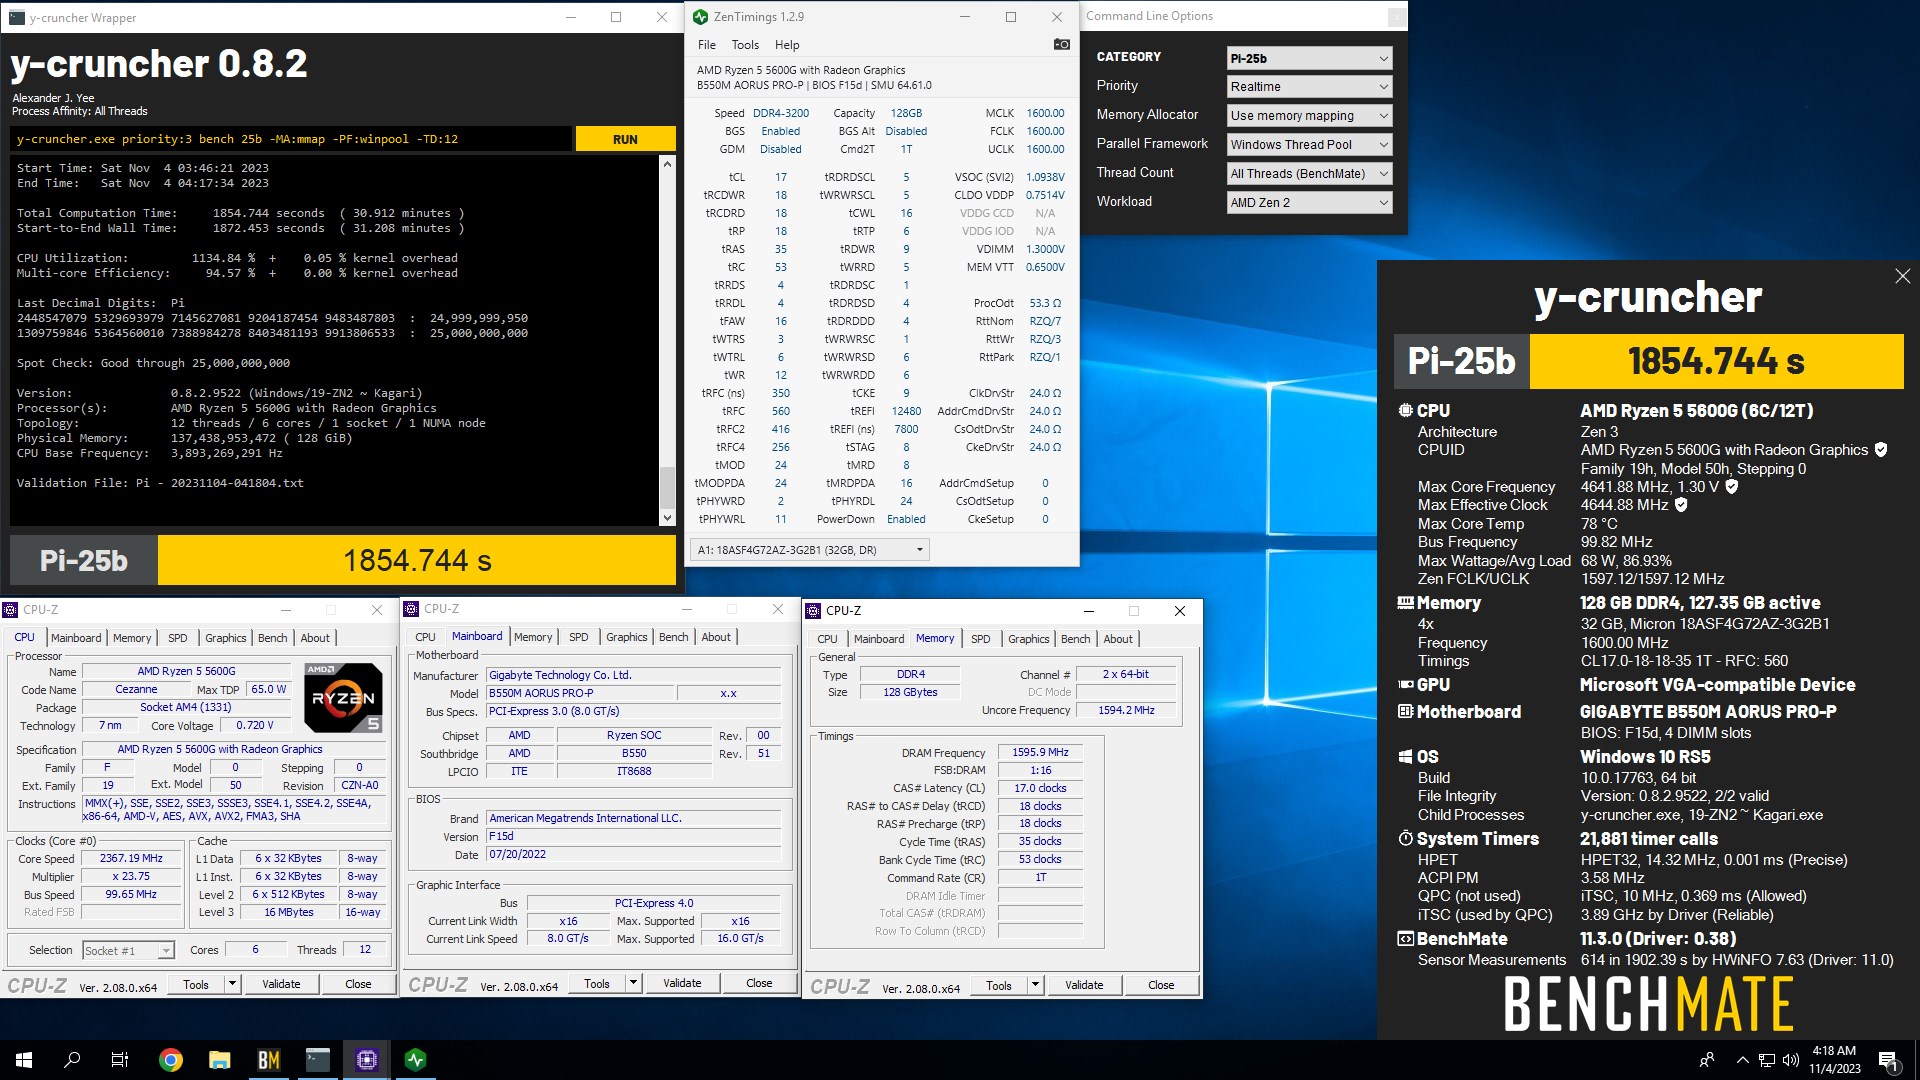
Task: Open ZenTimings Help menu
Action: (787, 45)
